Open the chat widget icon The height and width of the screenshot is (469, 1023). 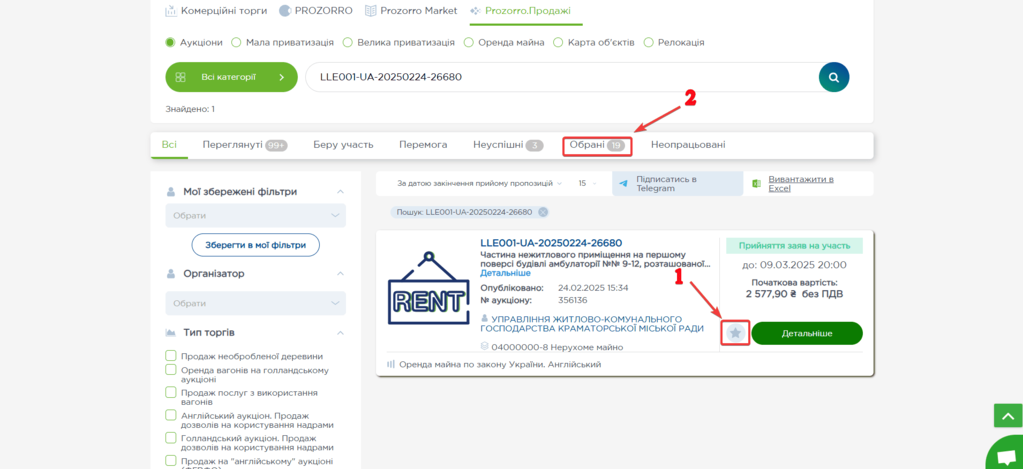1005,455
